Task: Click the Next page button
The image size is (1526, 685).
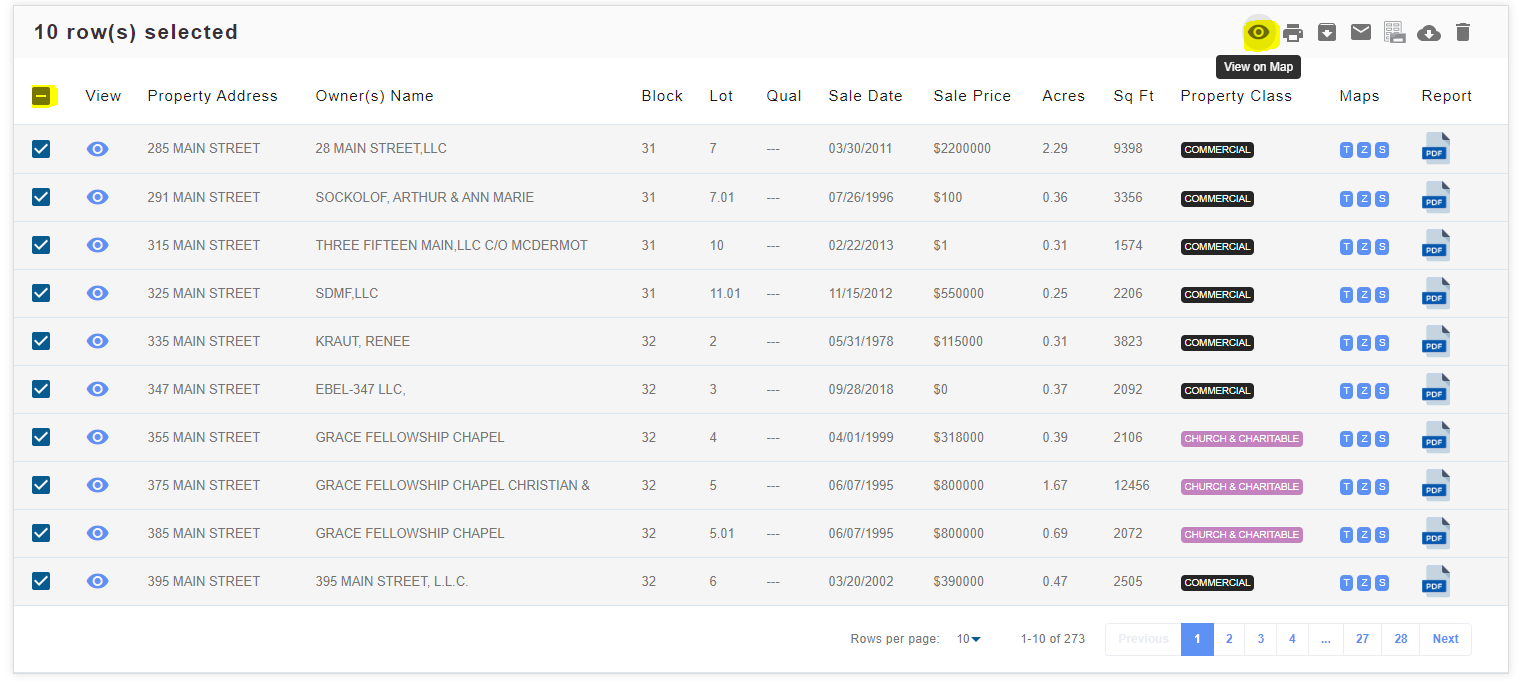Action: point(1446,639)
